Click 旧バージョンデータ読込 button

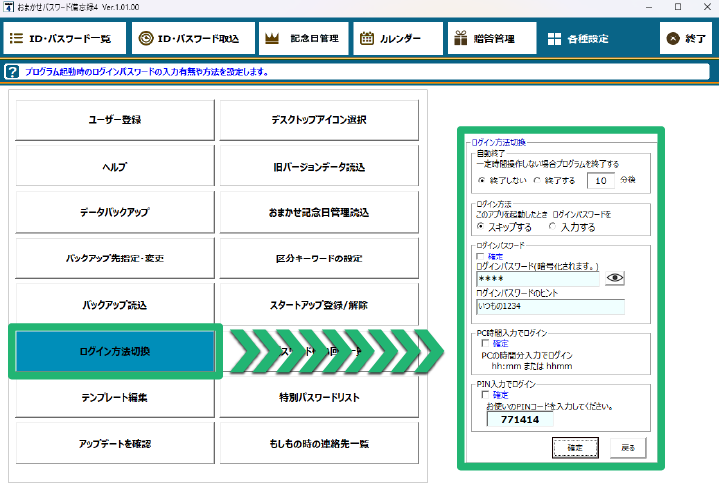click(319, 166)
